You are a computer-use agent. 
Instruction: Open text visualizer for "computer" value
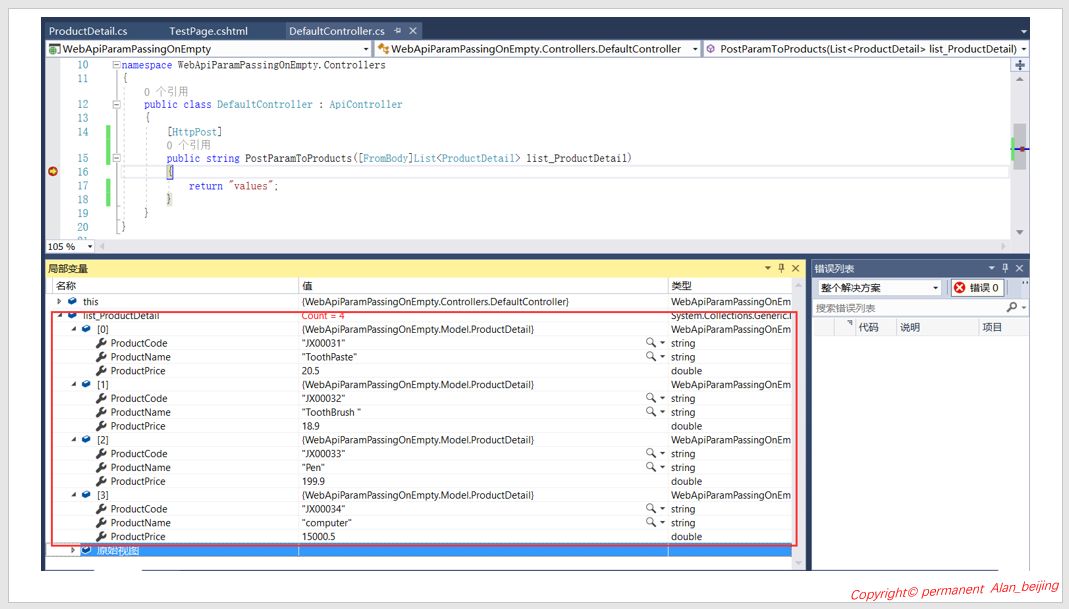pos(651,522)
